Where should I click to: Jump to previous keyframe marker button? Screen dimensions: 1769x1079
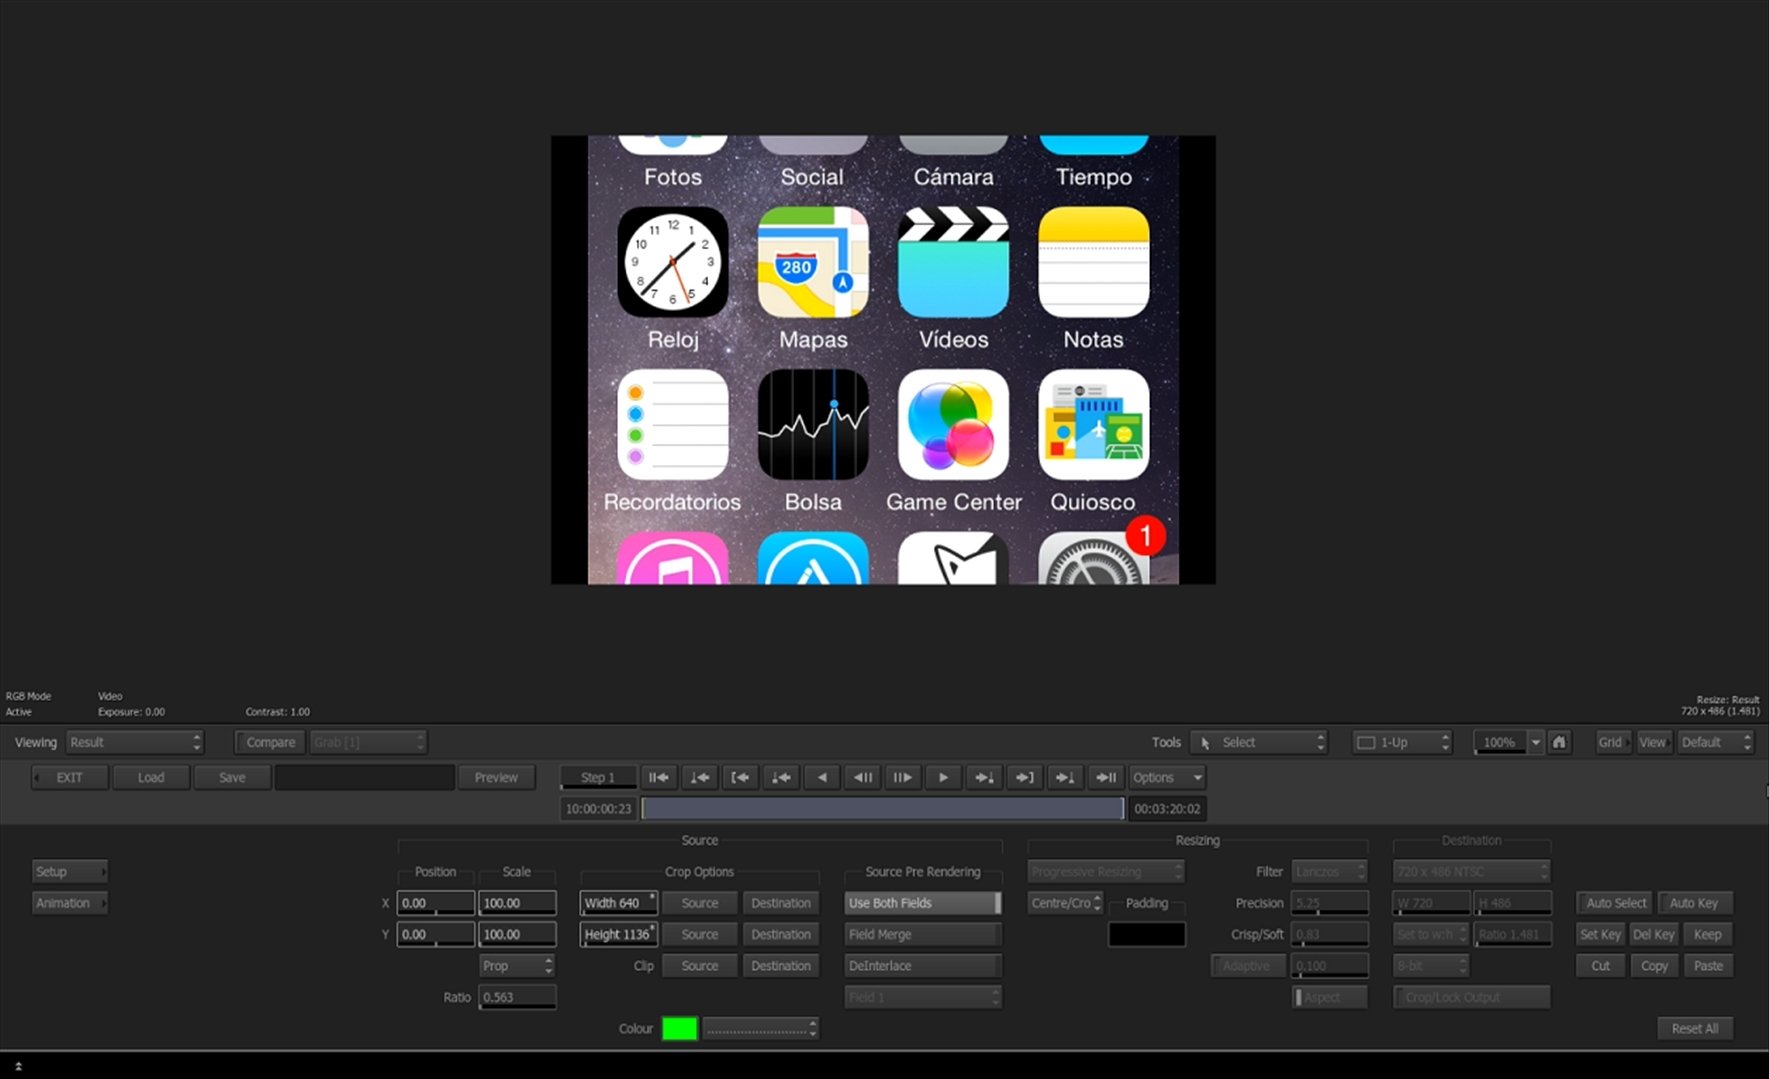[699, 777]
